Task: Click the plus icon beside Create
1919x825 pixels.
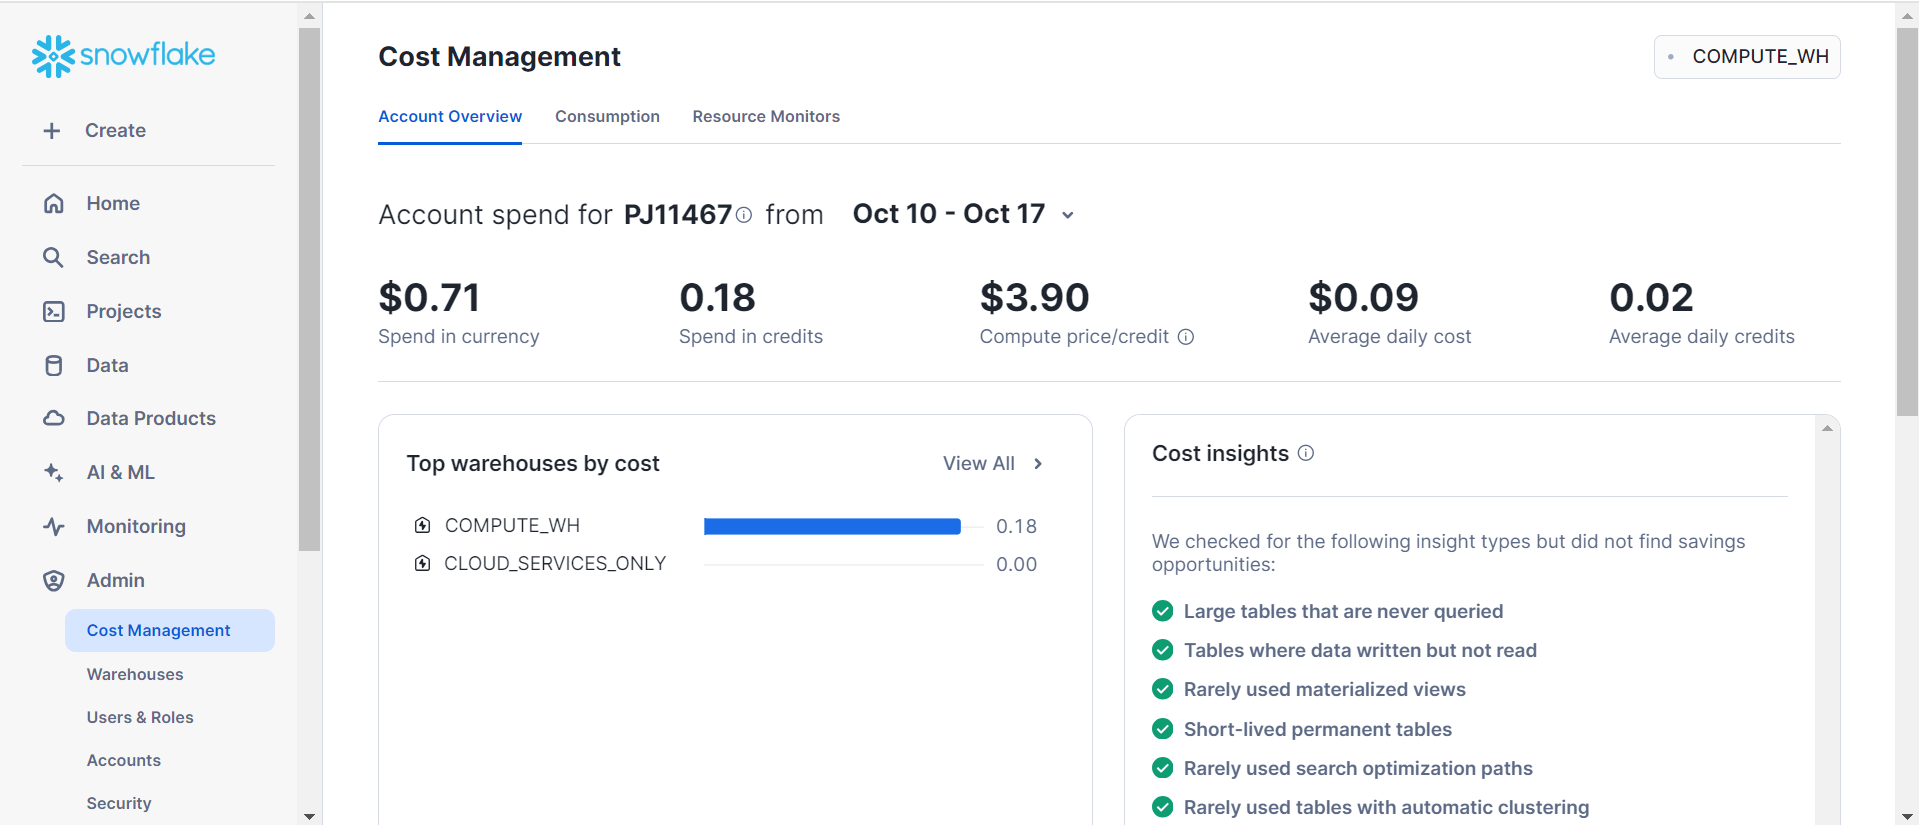Action: point(52,131)
